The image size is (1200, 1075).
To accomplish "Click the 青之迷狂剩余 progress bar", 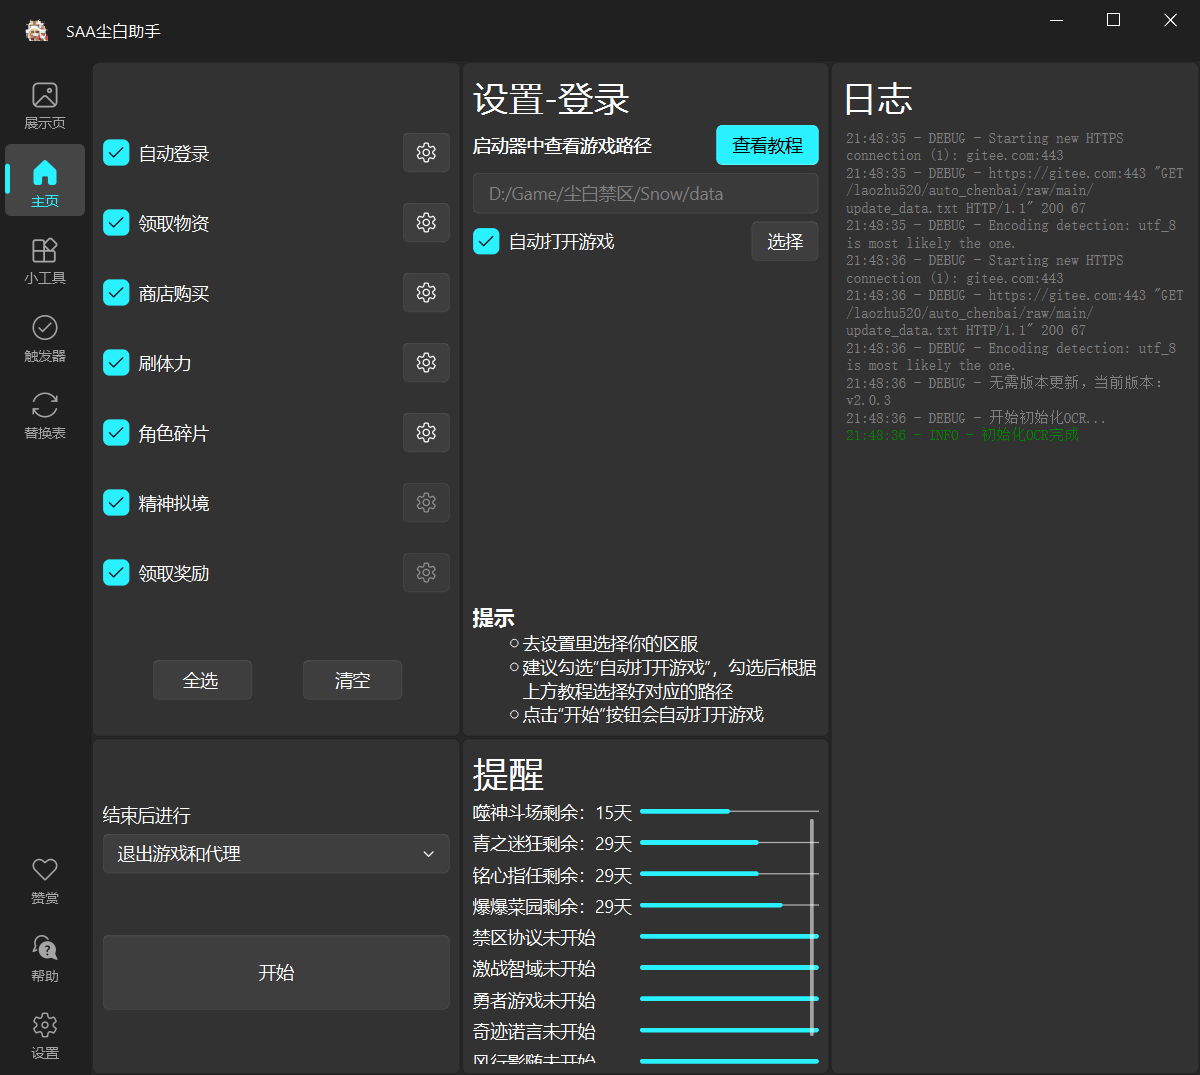I will coord(729,842).
